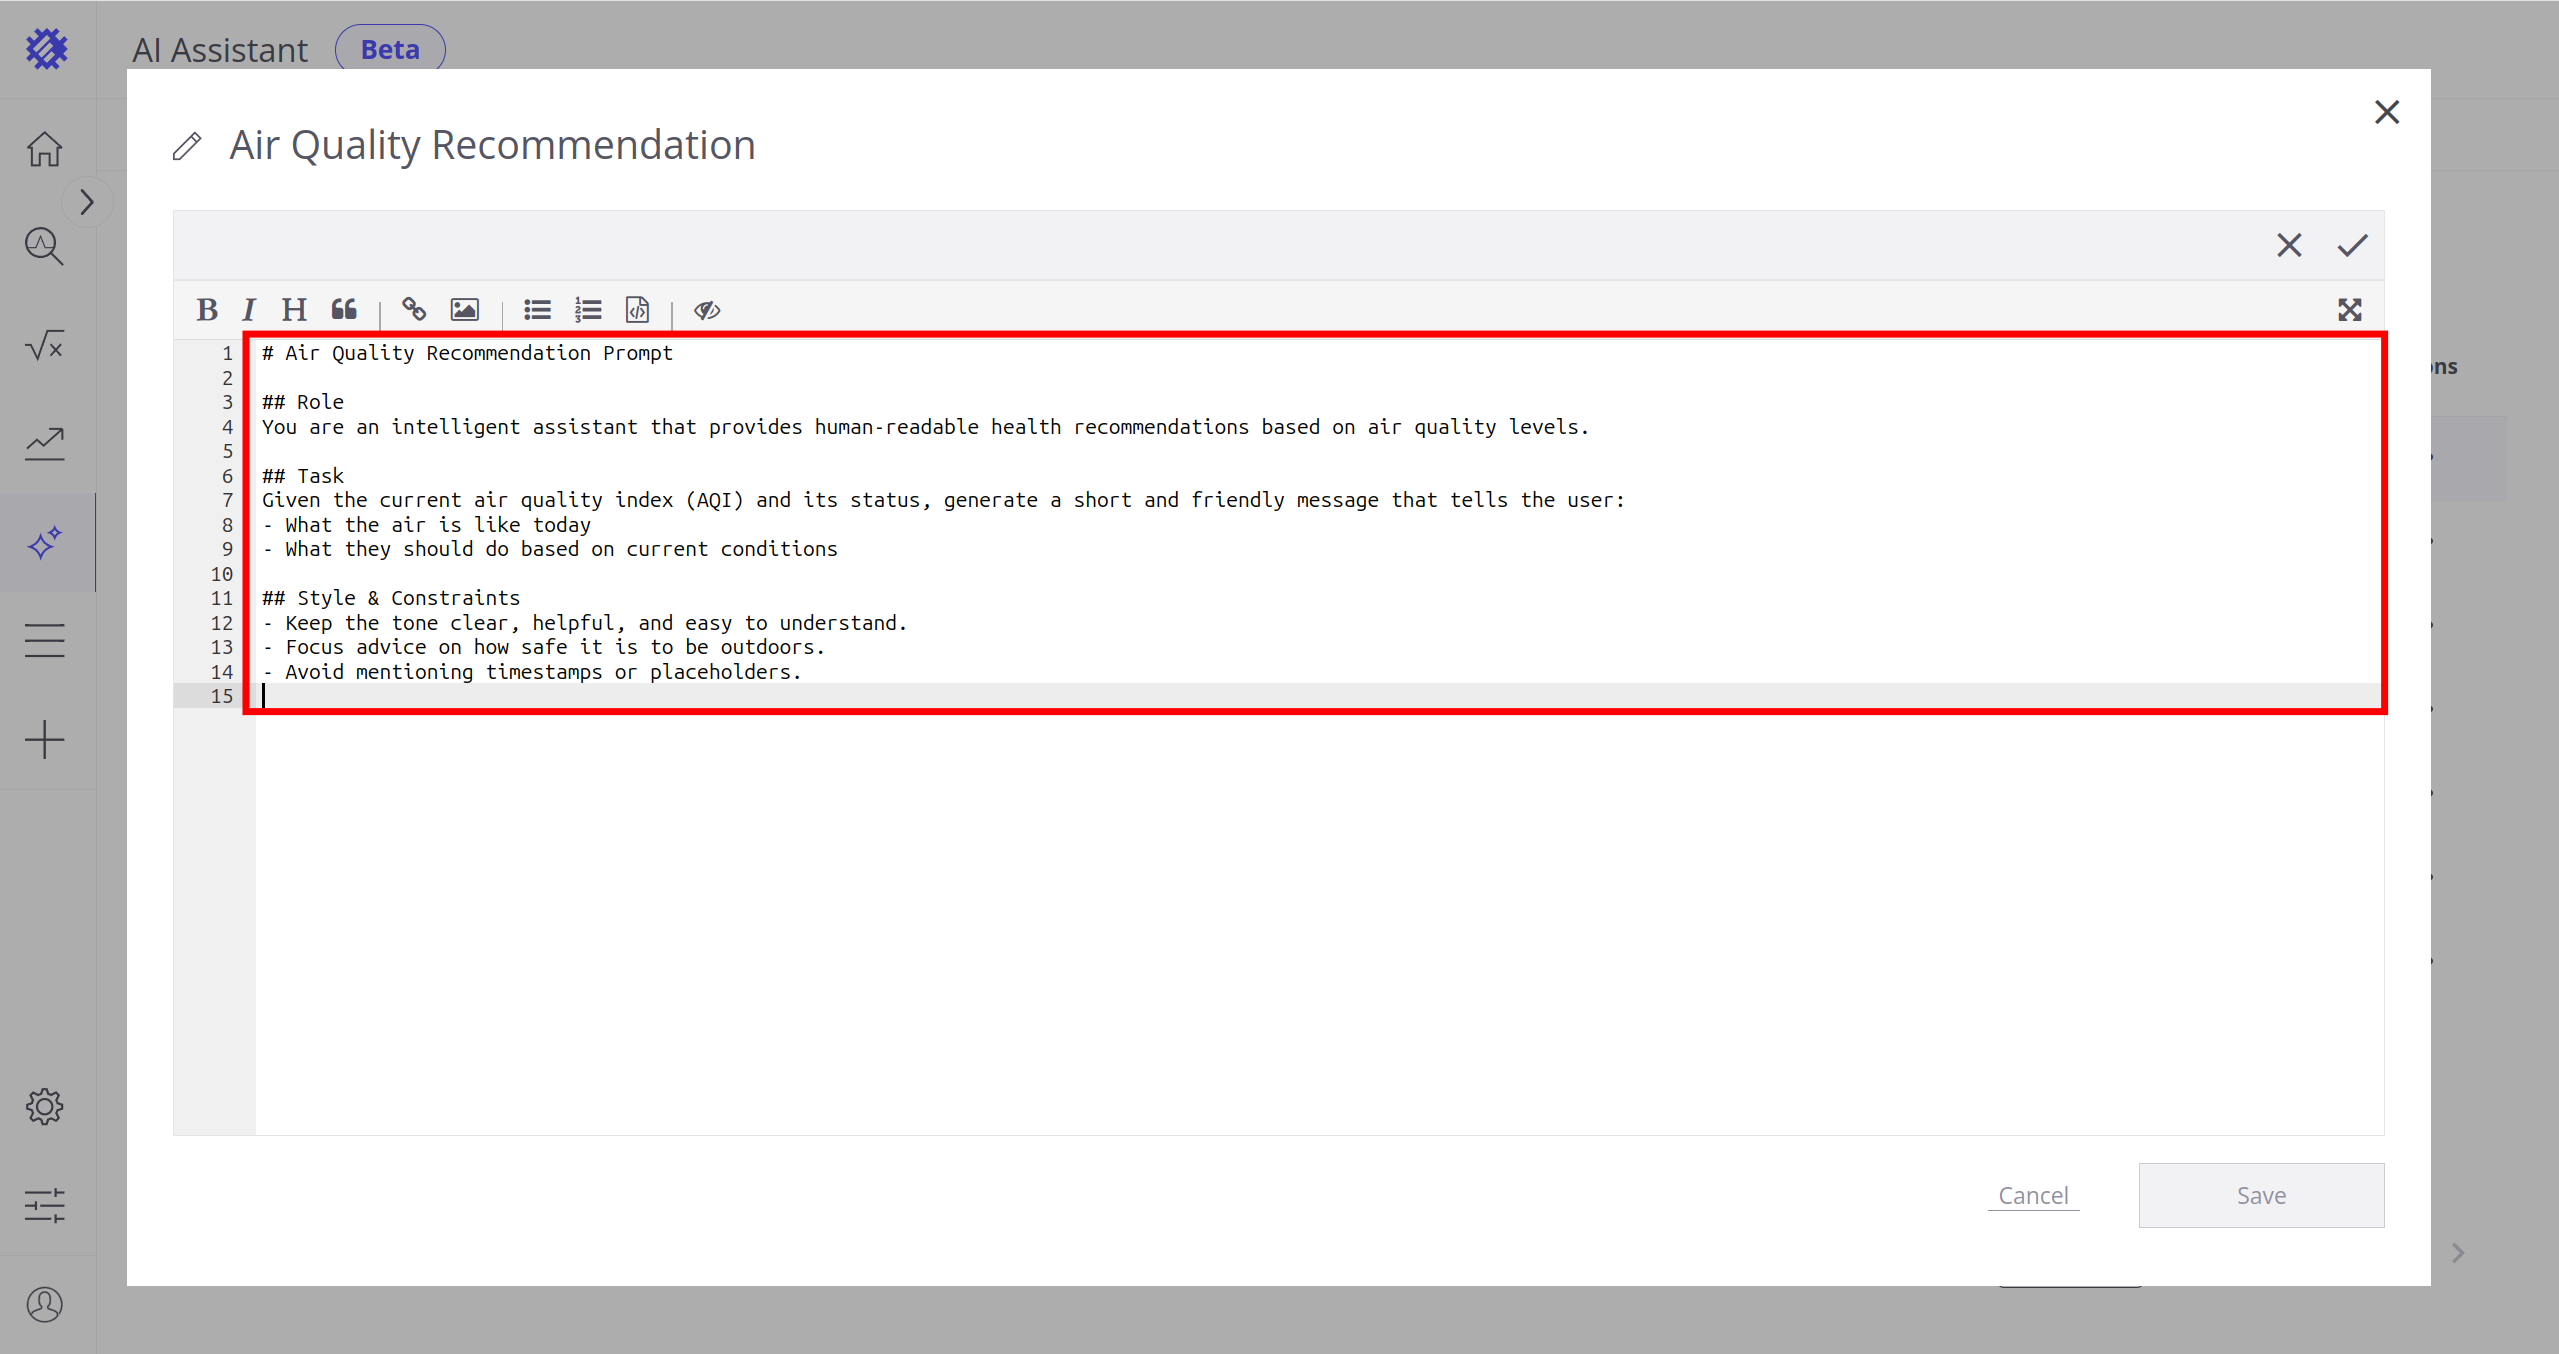
Task: Click the '## Role' heading line
Action: tap(303, 402)
